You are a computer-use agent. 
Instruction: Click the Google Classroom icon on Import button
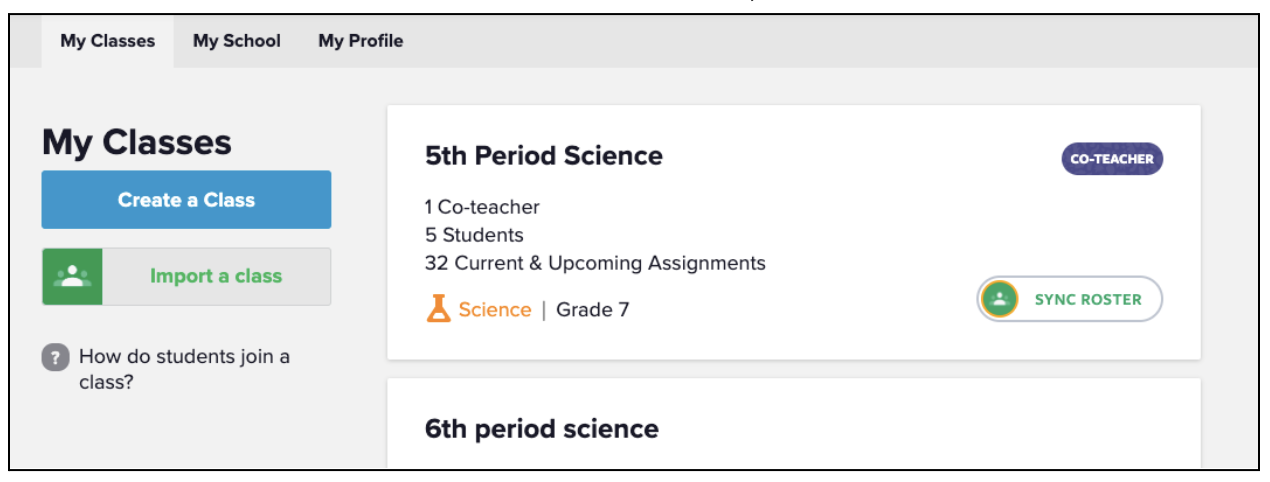[x=72, y=277]
